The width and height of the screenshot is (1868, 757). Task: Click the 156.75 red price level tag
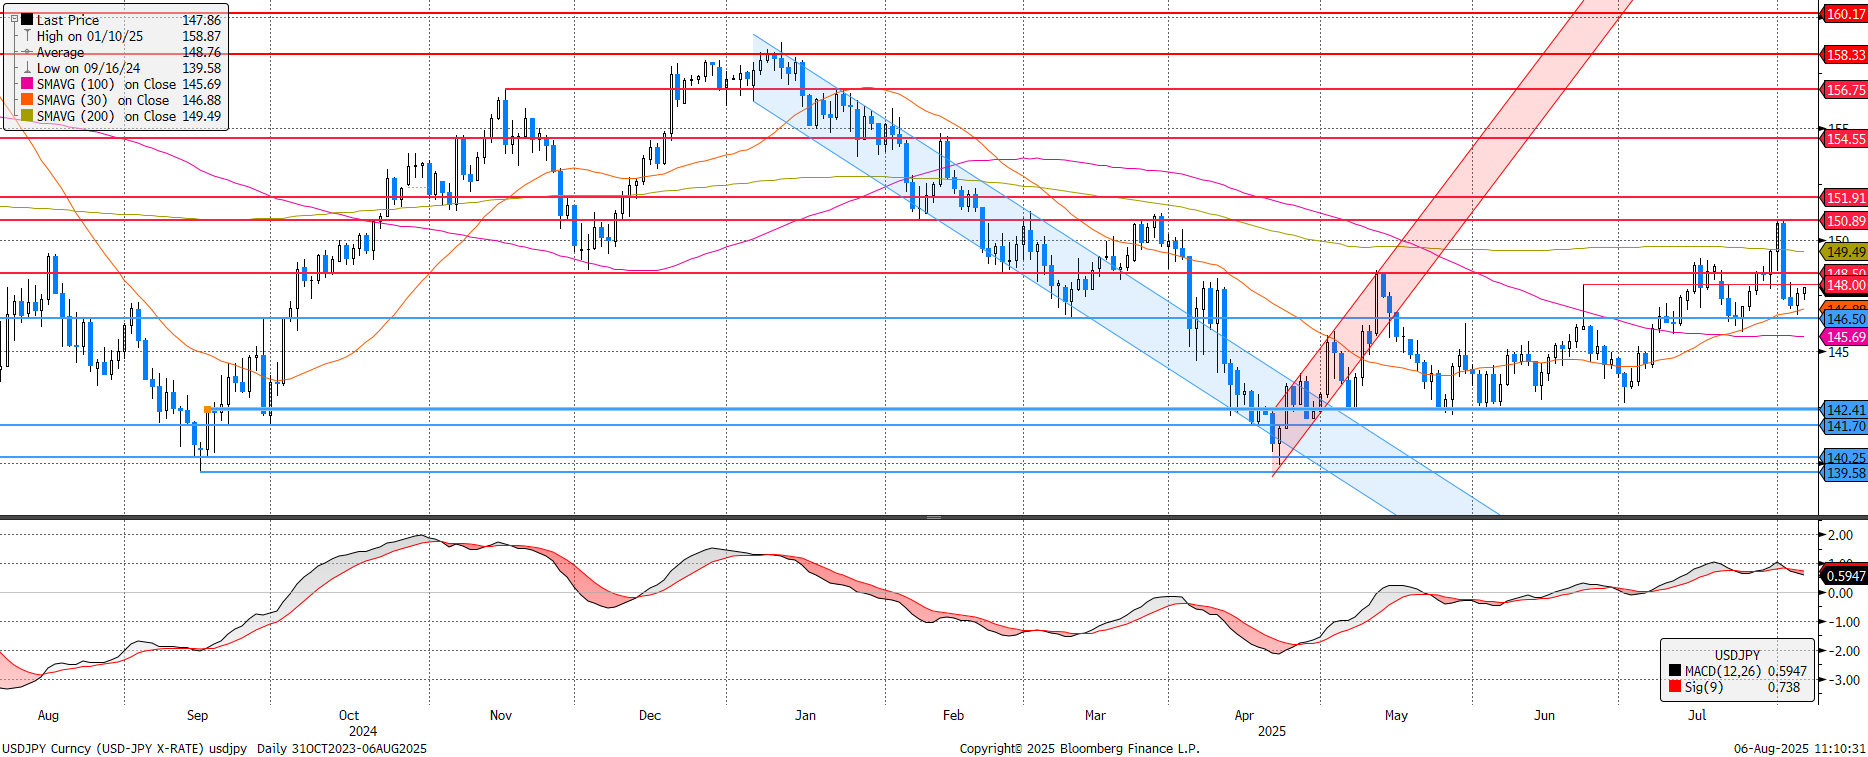(1844, 90)
